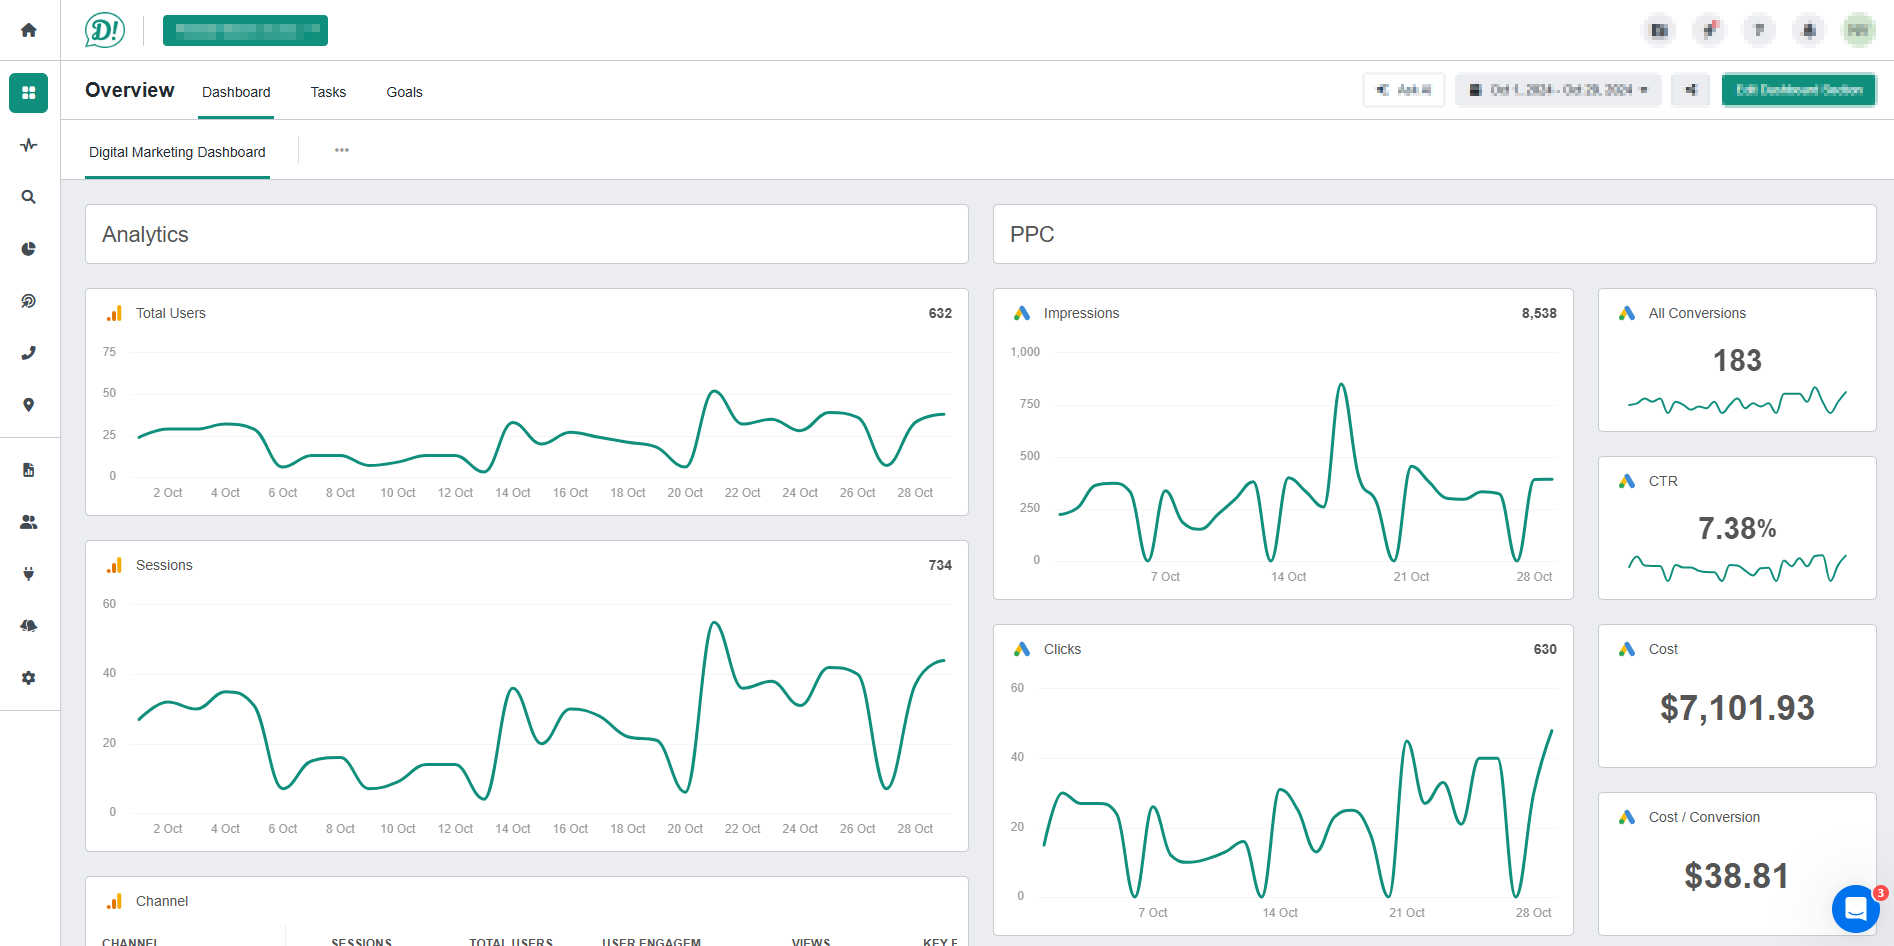The width and height of the screenshot is (1894, 946).
Task: Open the users people icon in sidebar
Action: click(29, 522)
